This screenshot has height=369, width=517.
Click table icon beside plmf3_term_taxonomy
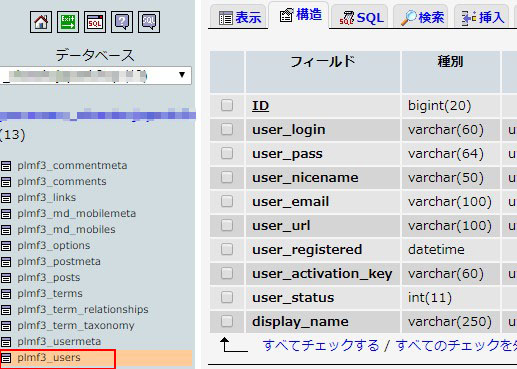click(x=6, y=326)
